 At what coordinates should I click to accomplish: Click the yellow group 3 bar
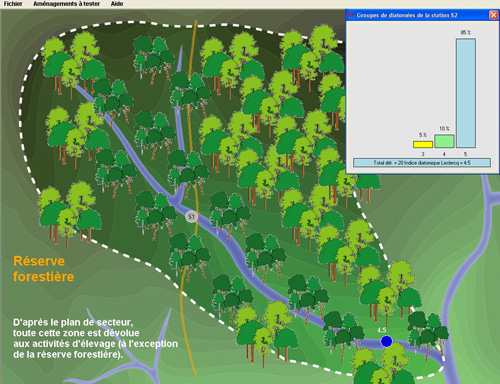pyautogui.click(x=423, y=144)
